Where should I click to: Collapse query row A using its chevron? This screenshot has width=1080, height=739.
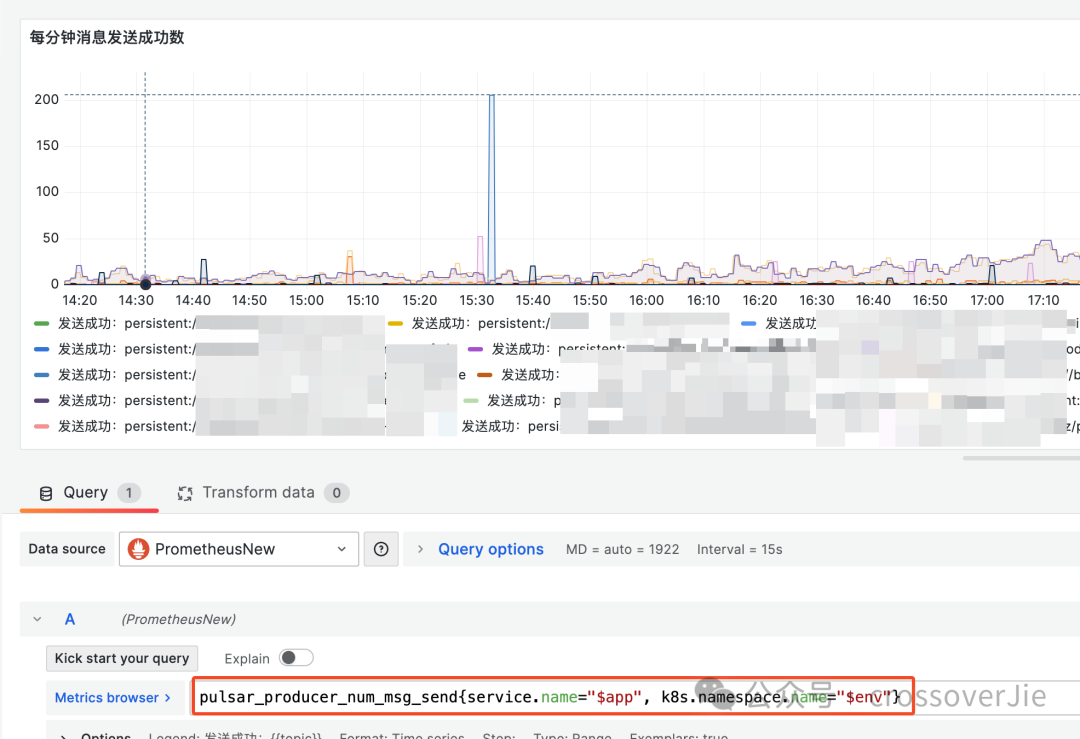pyautogui.click(x=37, y=619)
